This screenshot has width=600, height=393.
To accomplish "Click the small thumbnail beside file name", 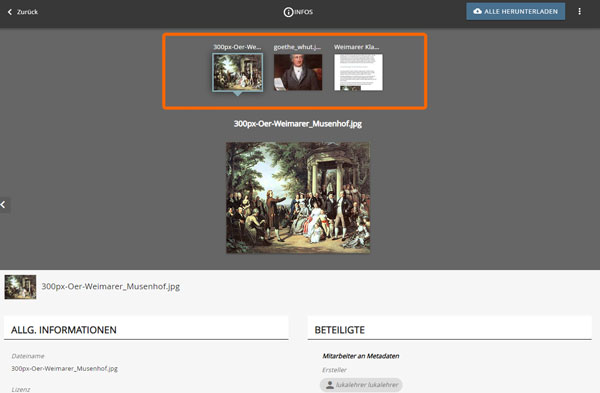I will tap(20, 287).
